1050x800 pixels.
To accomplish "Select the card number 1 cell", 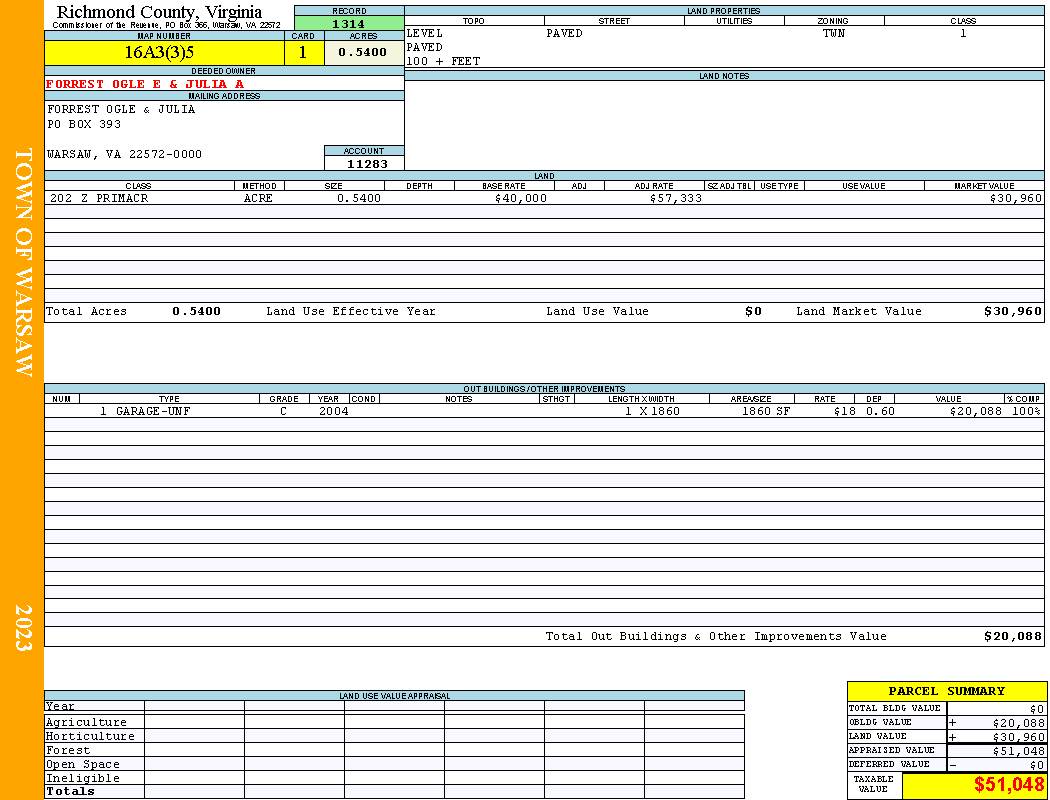I will (303, 52).
